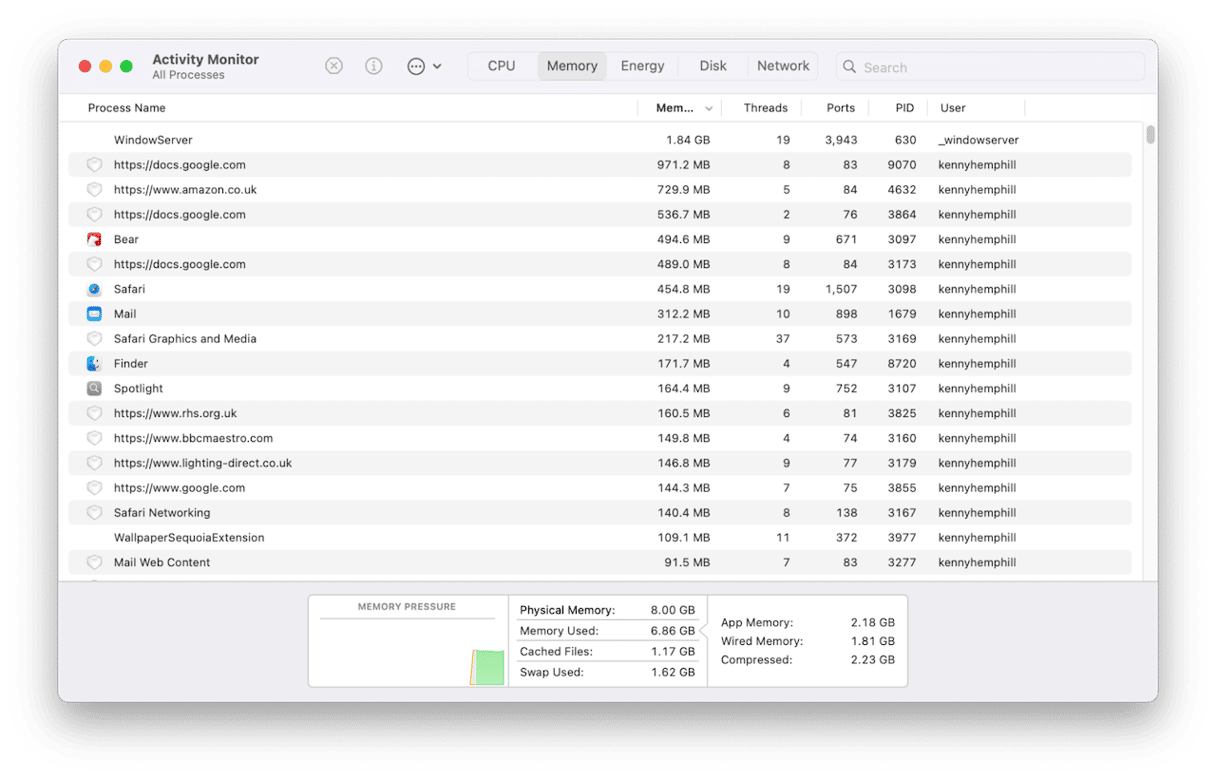Open the Energy tab
The width and height of the screenshot is (1216, 779).
[x=642, y=66]
